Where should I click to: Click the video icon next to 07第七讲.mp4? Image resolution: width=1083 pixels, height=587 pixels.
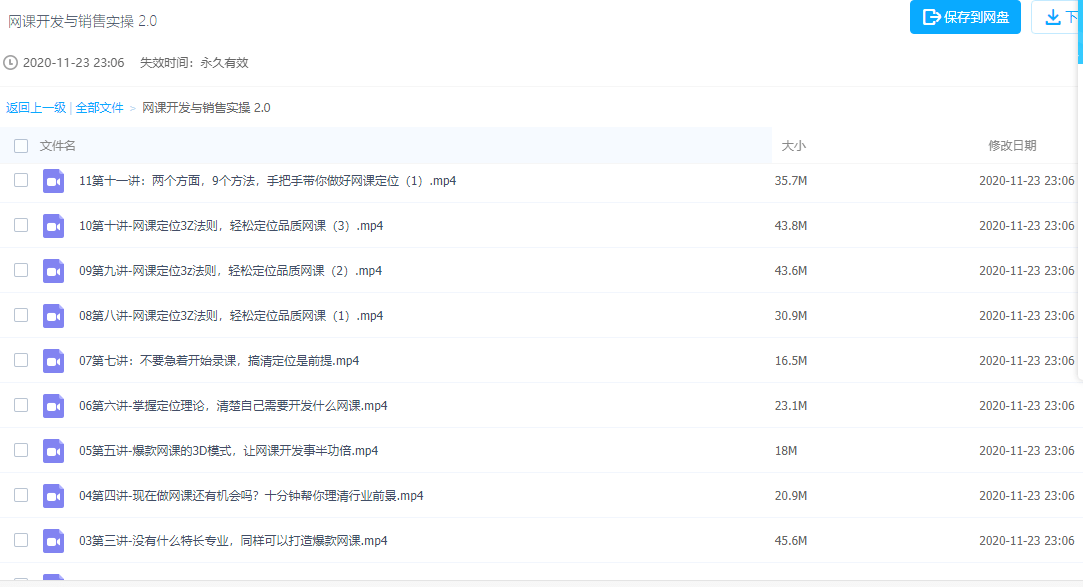53,360
